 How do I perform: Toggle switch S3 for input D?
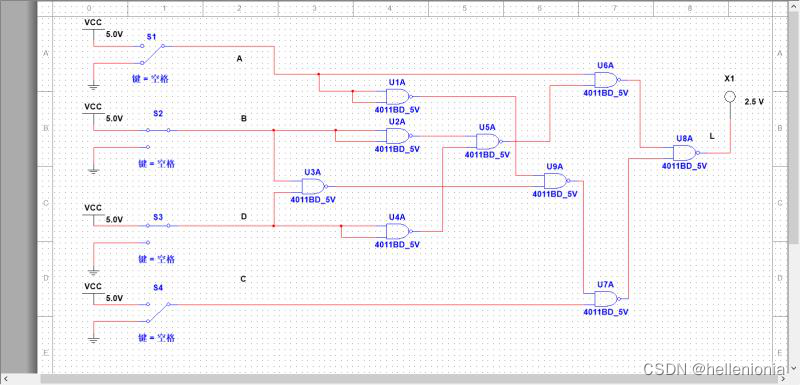click(158, 234)
